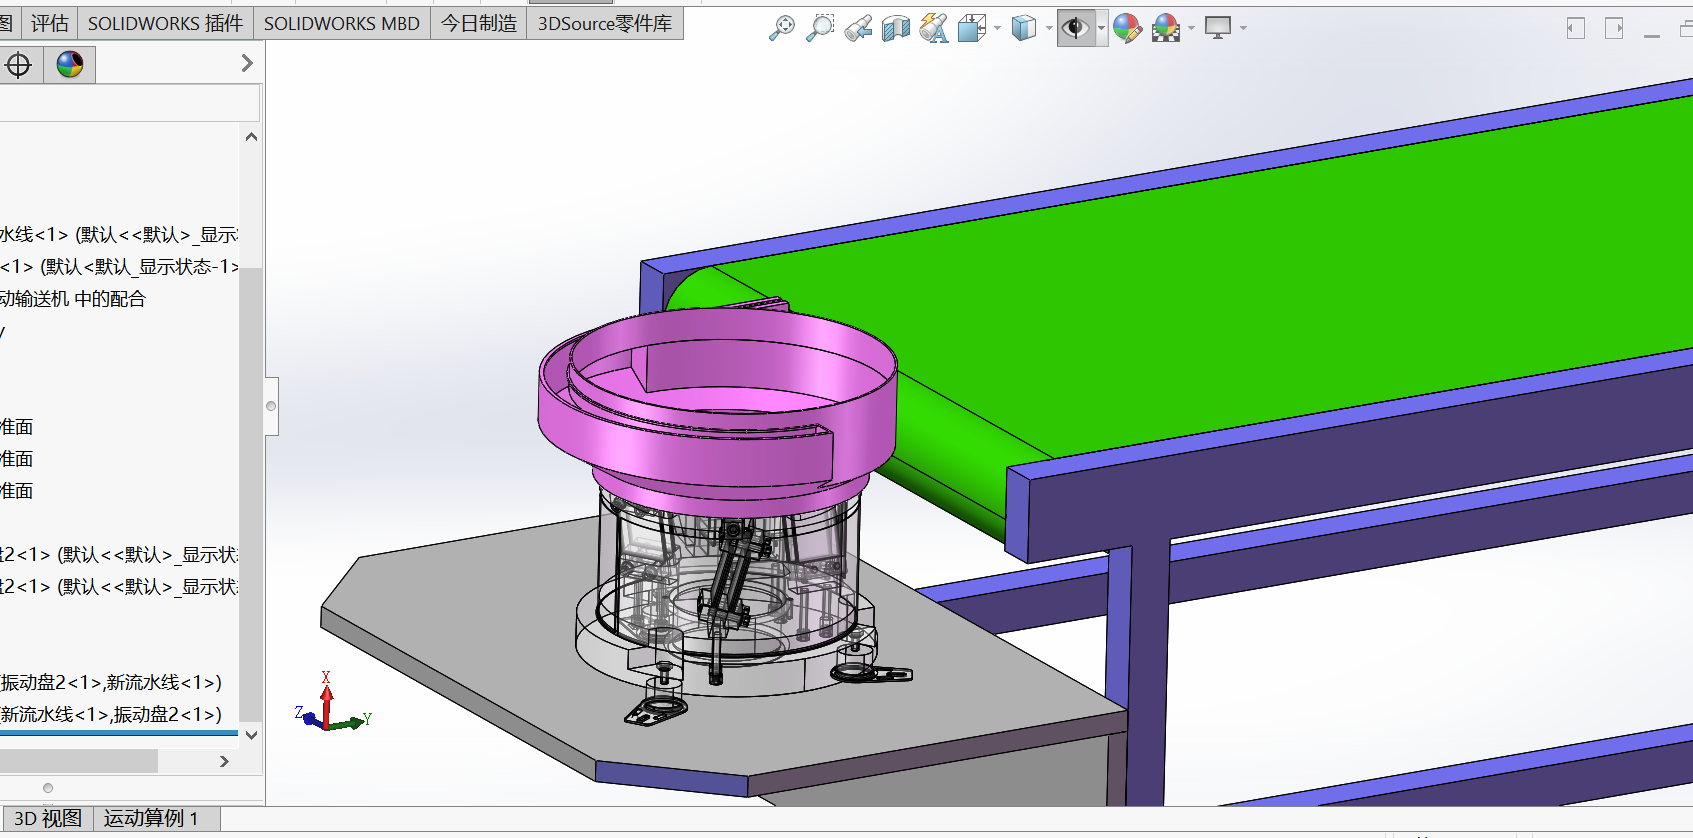Open the Apply Scene dropdown arrow
Image resolution: width=1693 pixels, height=838 pixels.
[1191, 28]
